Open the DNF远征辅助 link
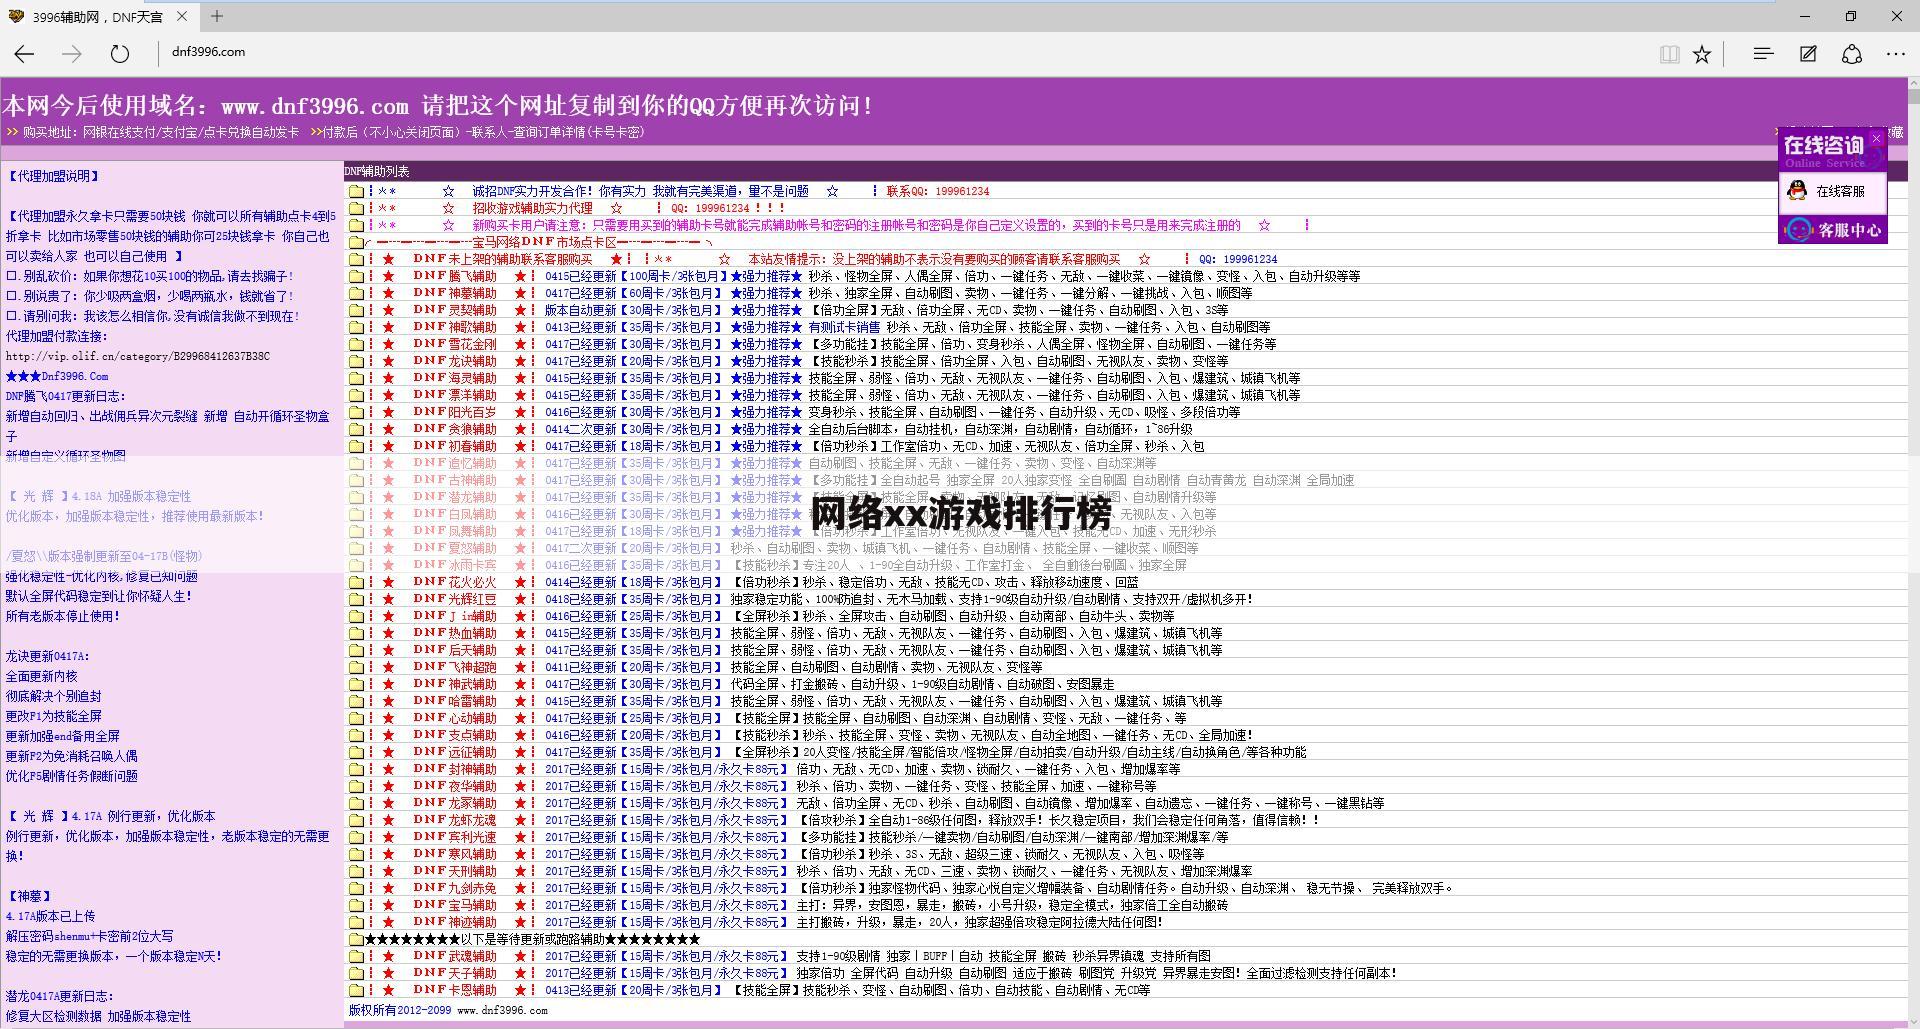1920x1029 pixels. point(455,753)
